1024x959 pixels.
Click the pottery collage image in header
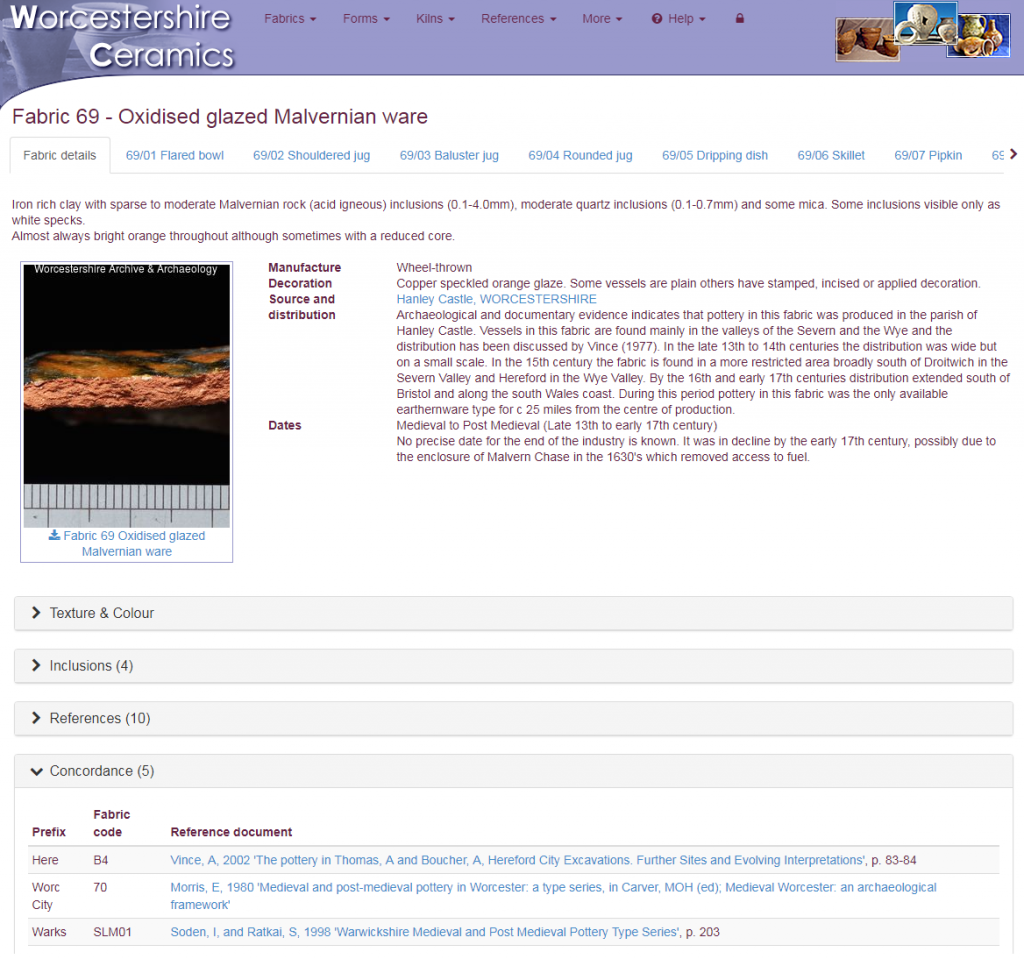[x=923, y=31]
